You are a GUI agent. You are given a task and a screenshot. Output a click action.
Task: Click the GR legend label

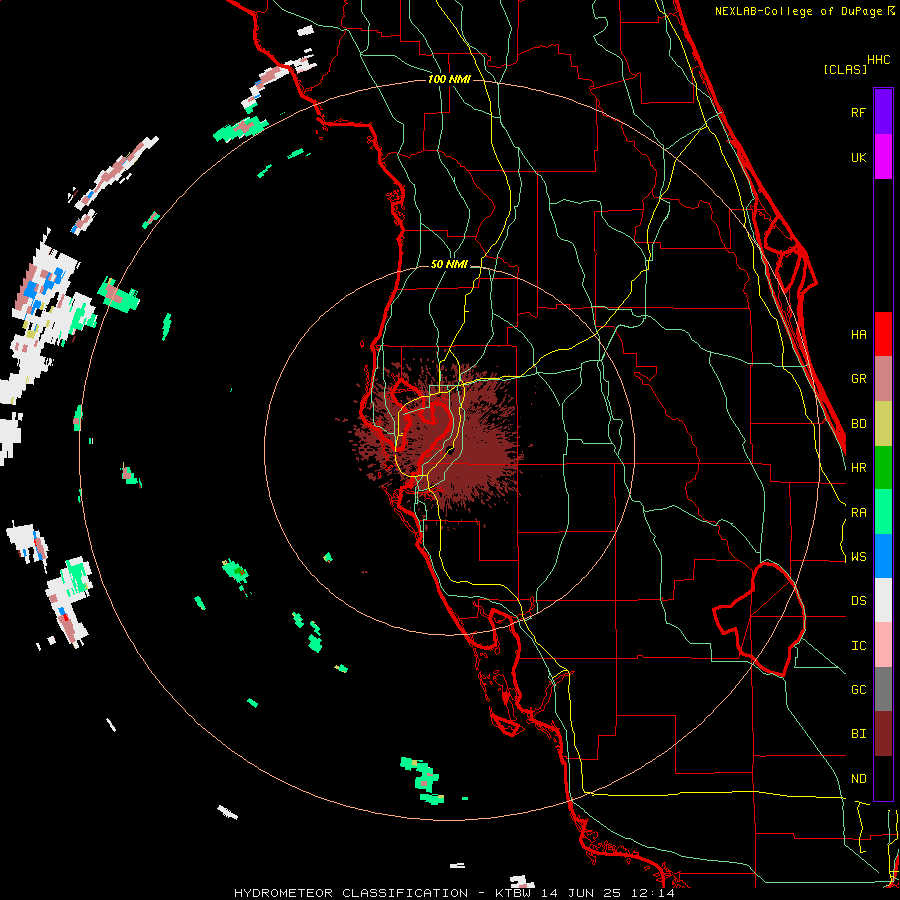(x=858, y=379)
